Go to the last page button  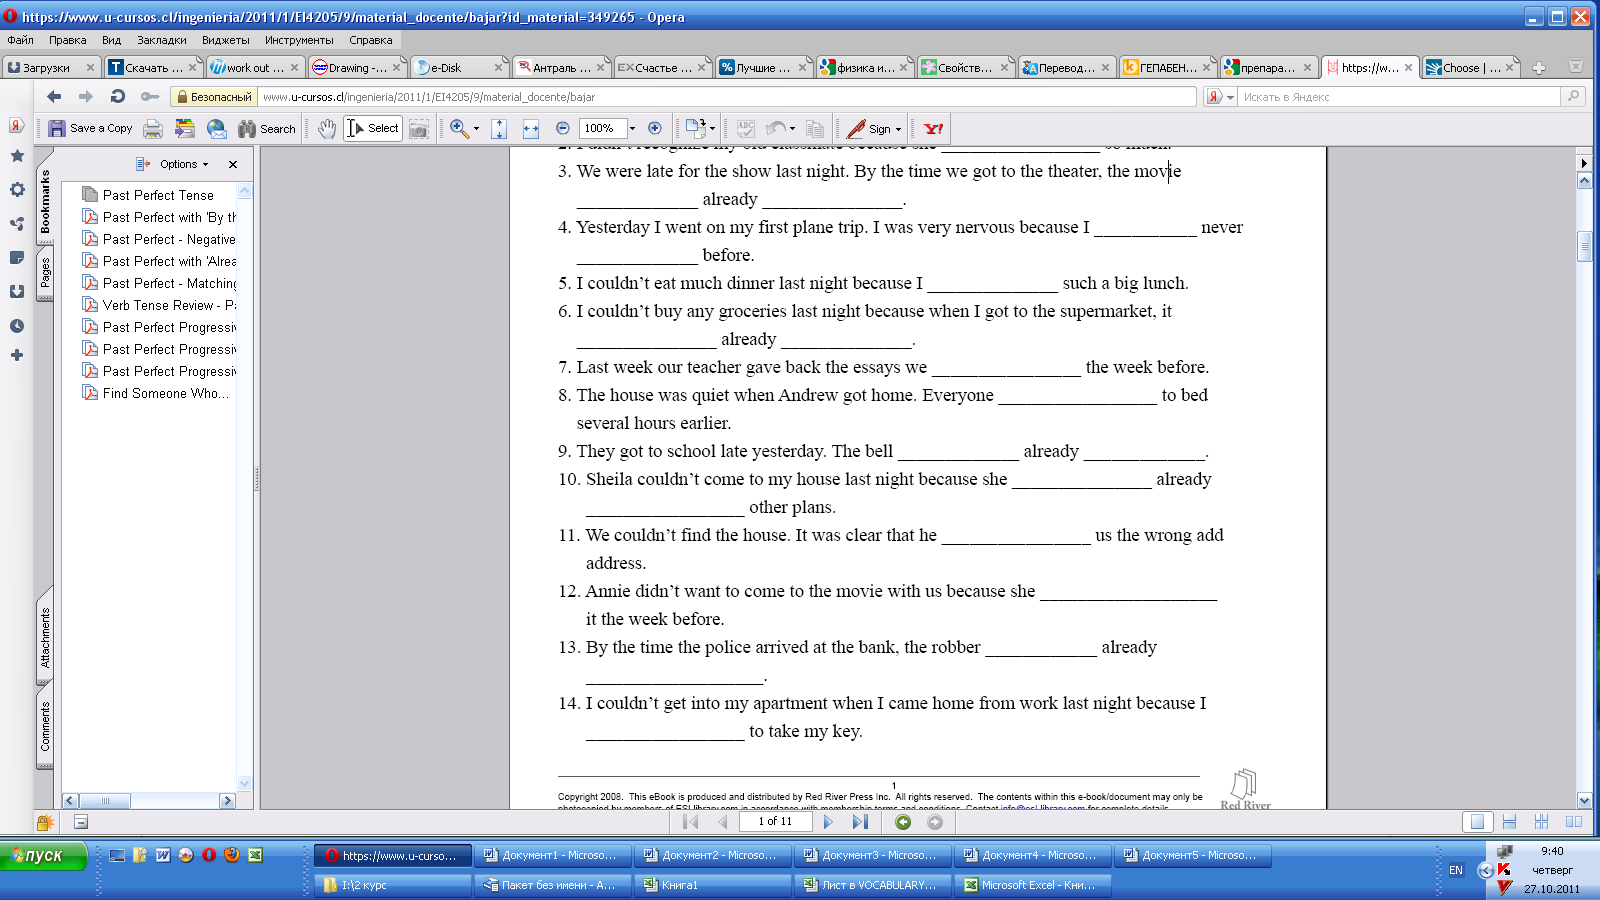tap(860, 822)
